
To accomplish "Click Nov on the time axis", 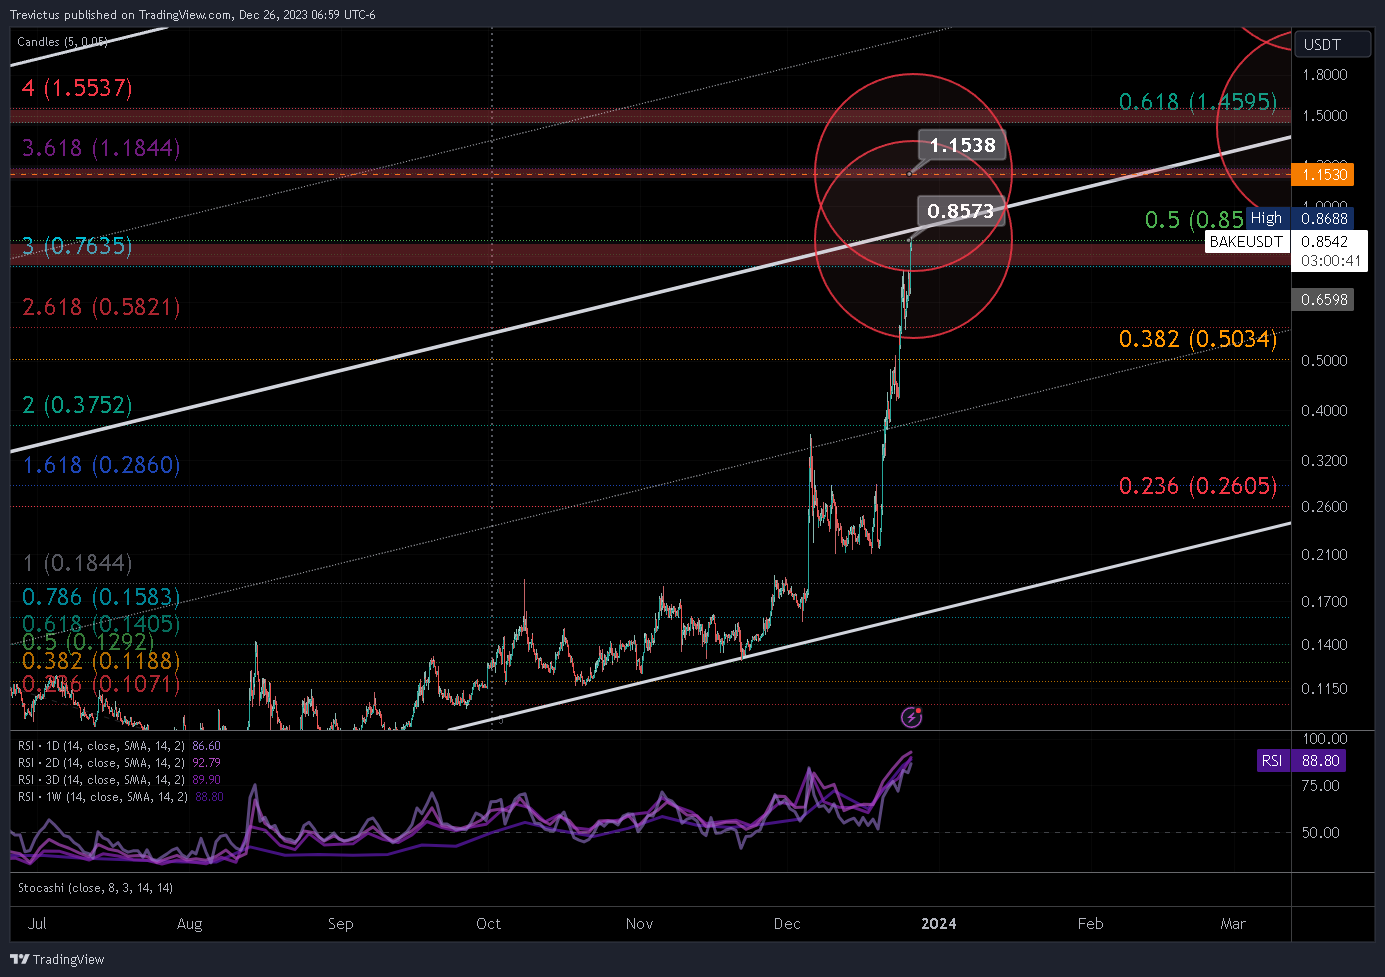I will [x=639, y=924].
